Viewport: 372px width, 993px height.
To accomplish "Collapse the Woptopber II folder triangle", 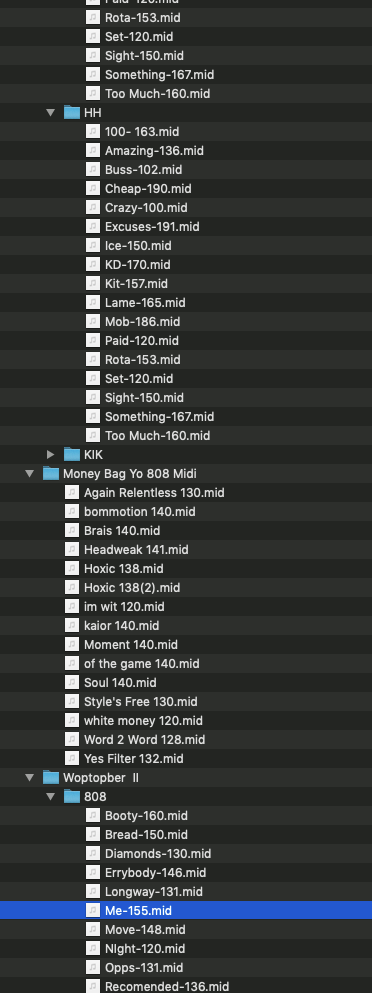I will (29, 778).
